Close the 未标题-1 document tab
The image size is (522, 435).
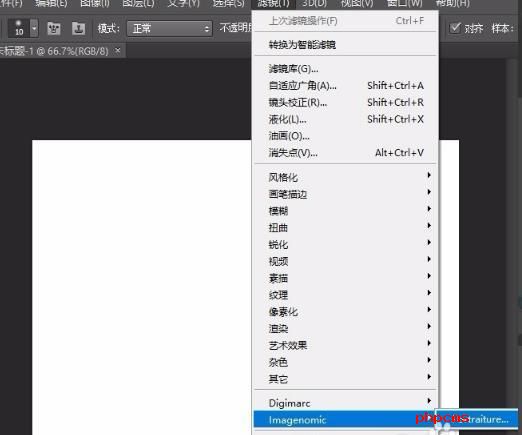118,50
